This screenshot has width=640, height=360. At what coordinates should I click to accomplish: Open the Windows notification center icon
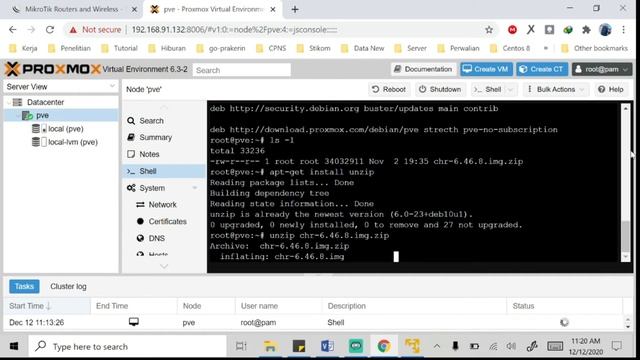(617, 347)
